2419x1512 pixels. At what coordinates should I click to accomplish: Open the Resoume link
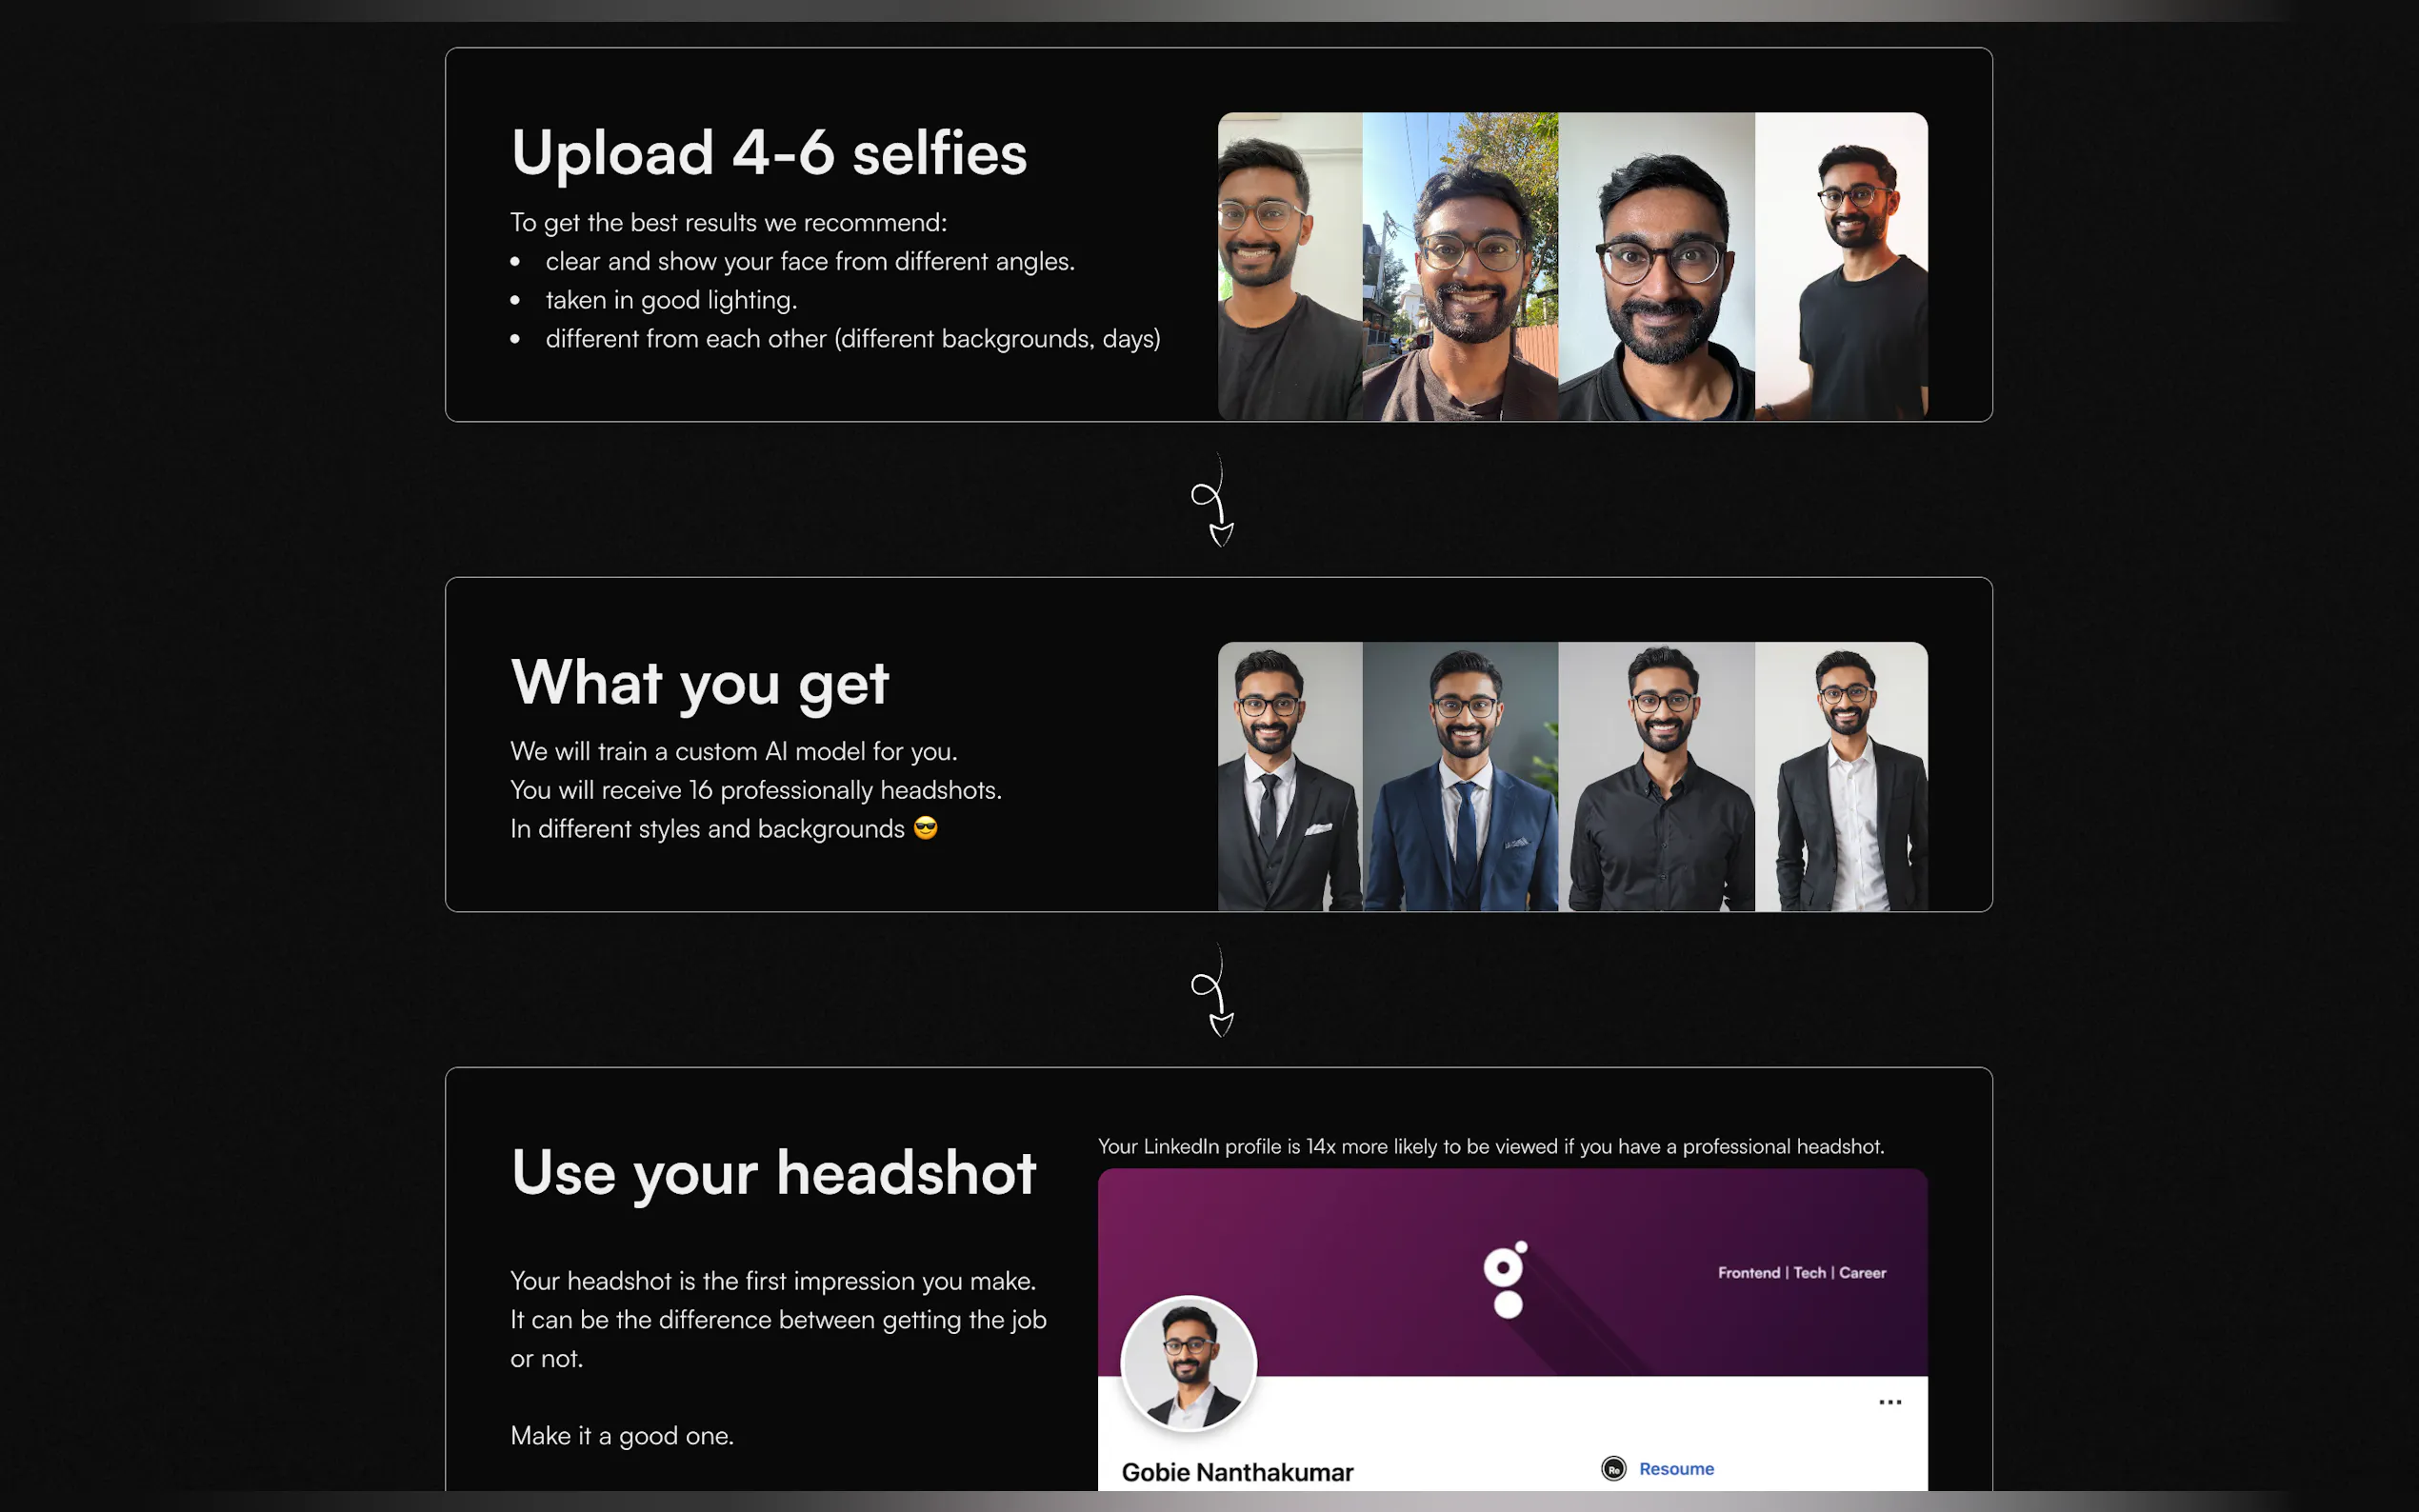click(1676, 1468)
